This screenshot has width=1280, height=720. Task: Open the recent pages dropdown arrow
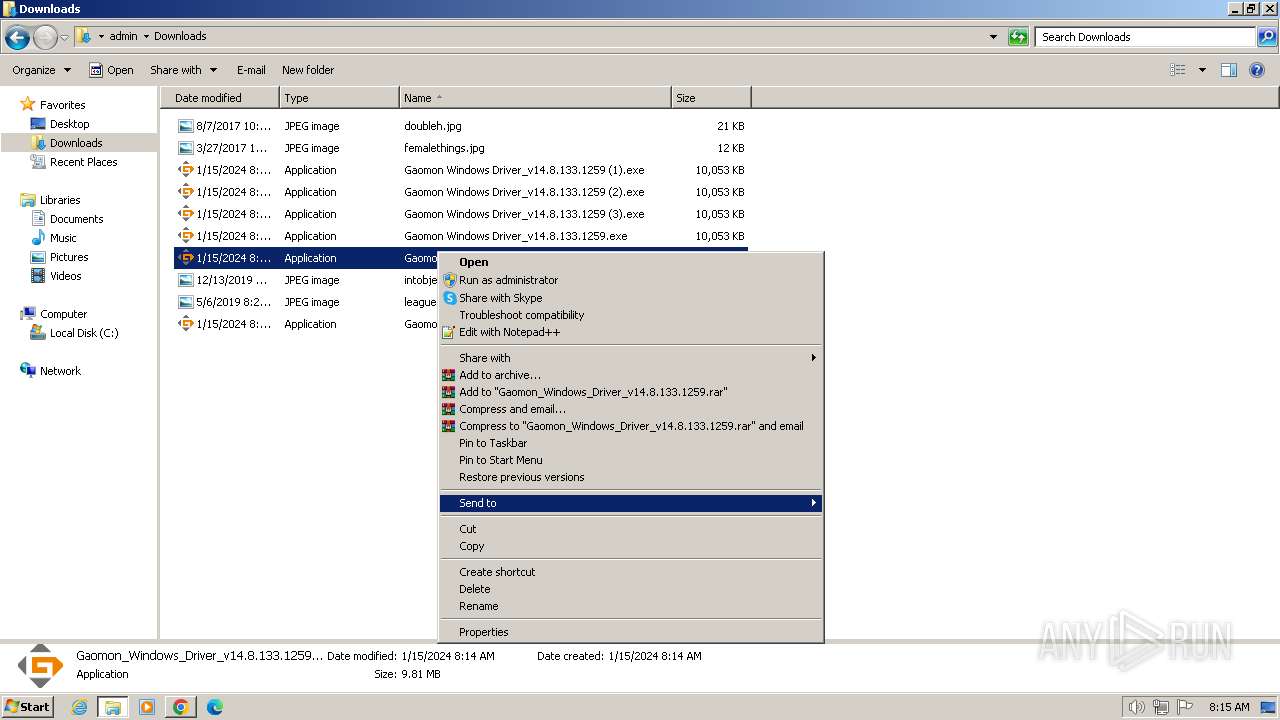(64, 38)
